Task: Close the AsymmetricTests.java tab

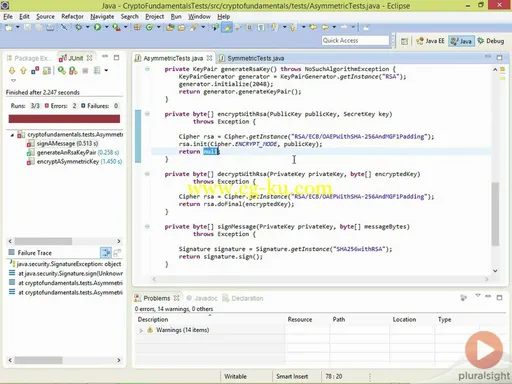Action: 209,58
